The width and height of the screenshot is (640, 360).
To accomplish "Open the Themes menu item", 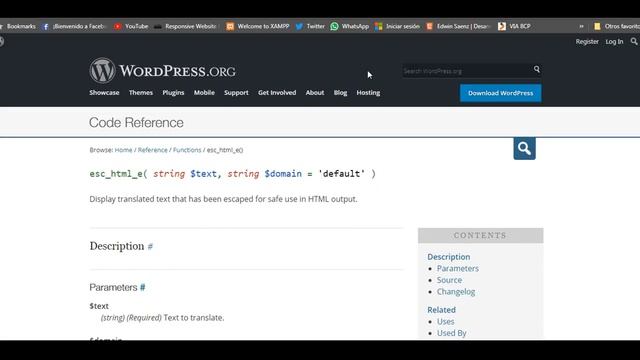I will pos(141,93).
